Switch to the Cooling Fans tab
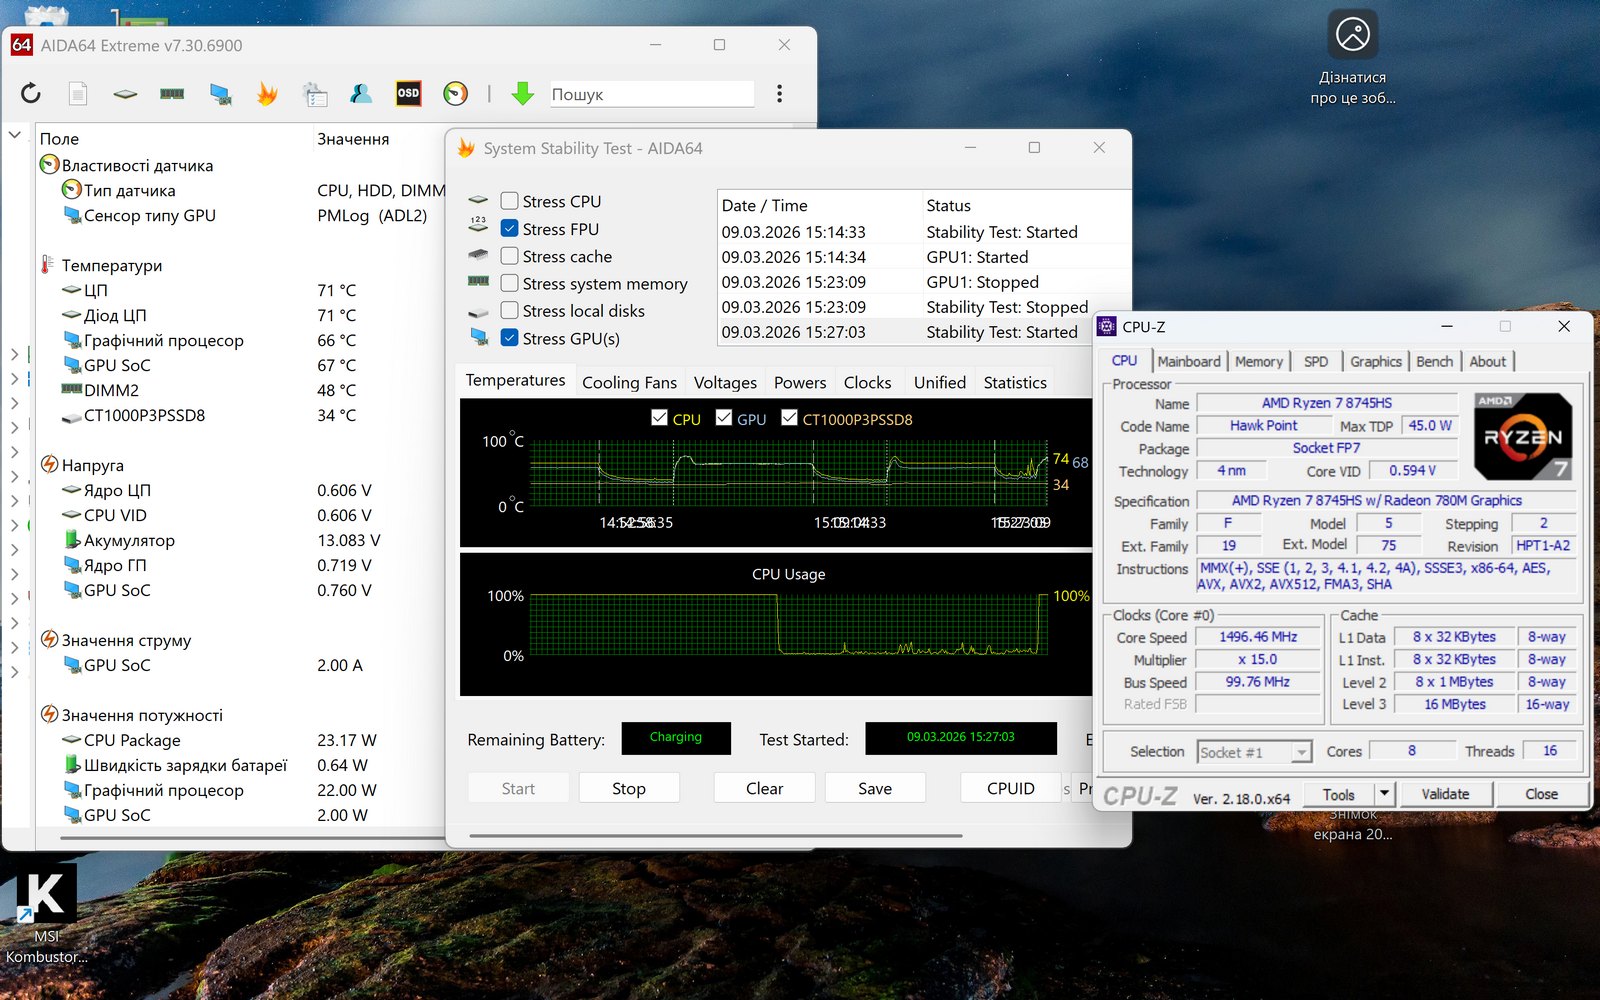The image size is (1600, 1000). (x=629, y=382)
